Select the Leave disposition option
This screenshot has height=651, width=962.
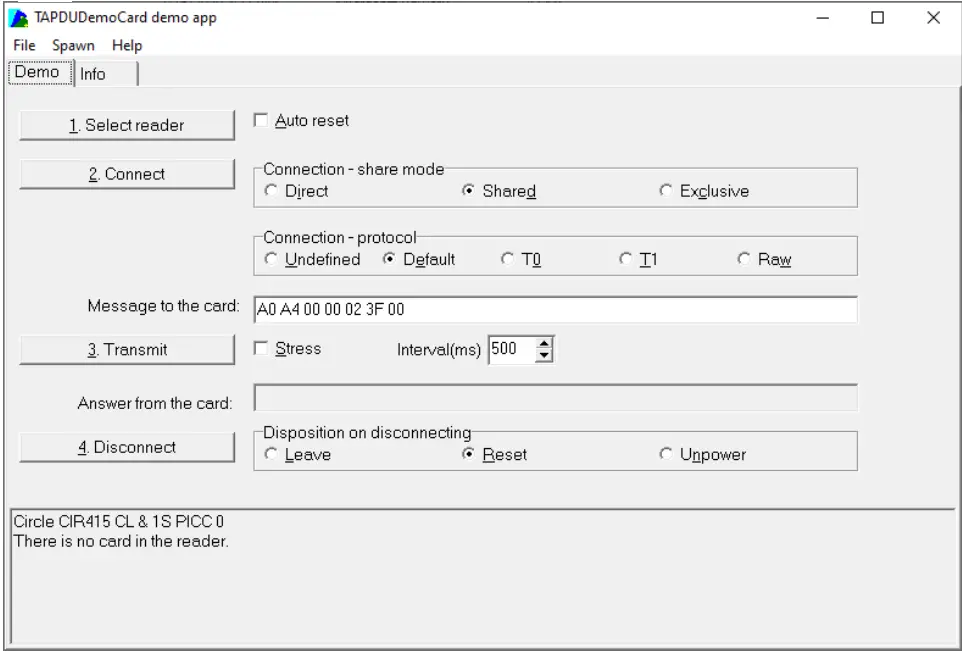pos(271,455)
